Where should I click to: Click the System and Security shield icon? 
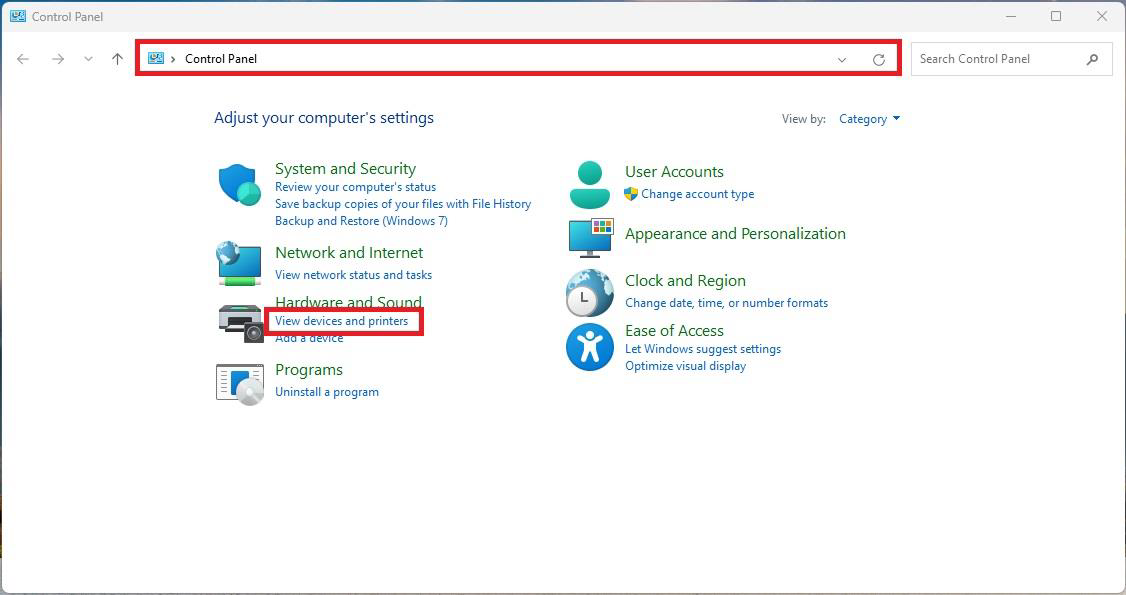[239, 184]
